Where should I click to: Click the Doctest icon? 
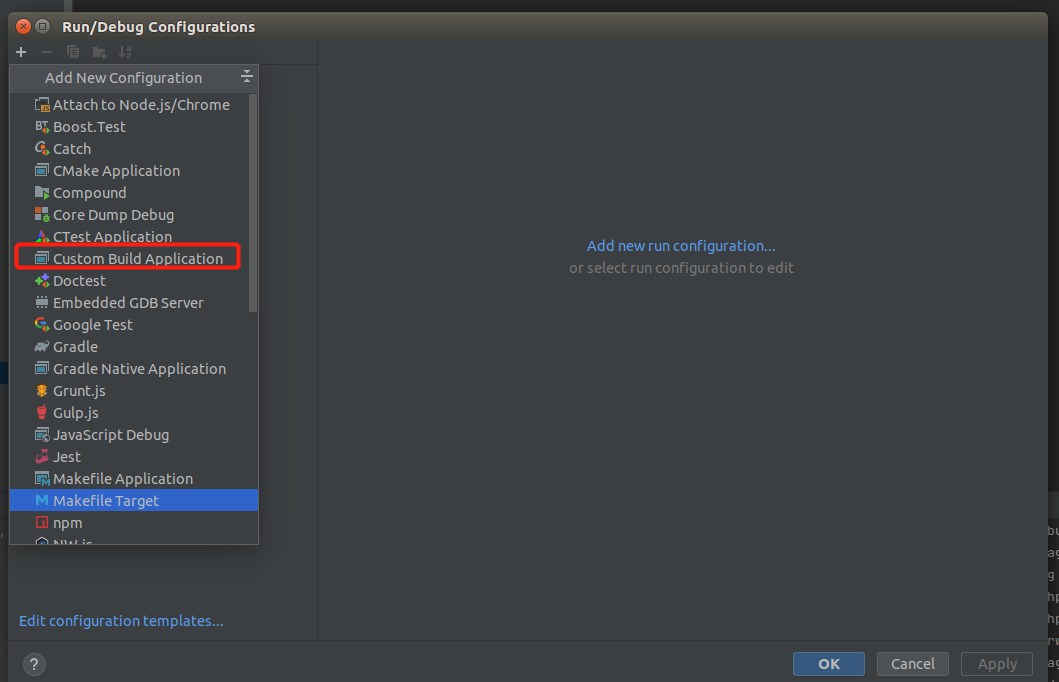42,280
